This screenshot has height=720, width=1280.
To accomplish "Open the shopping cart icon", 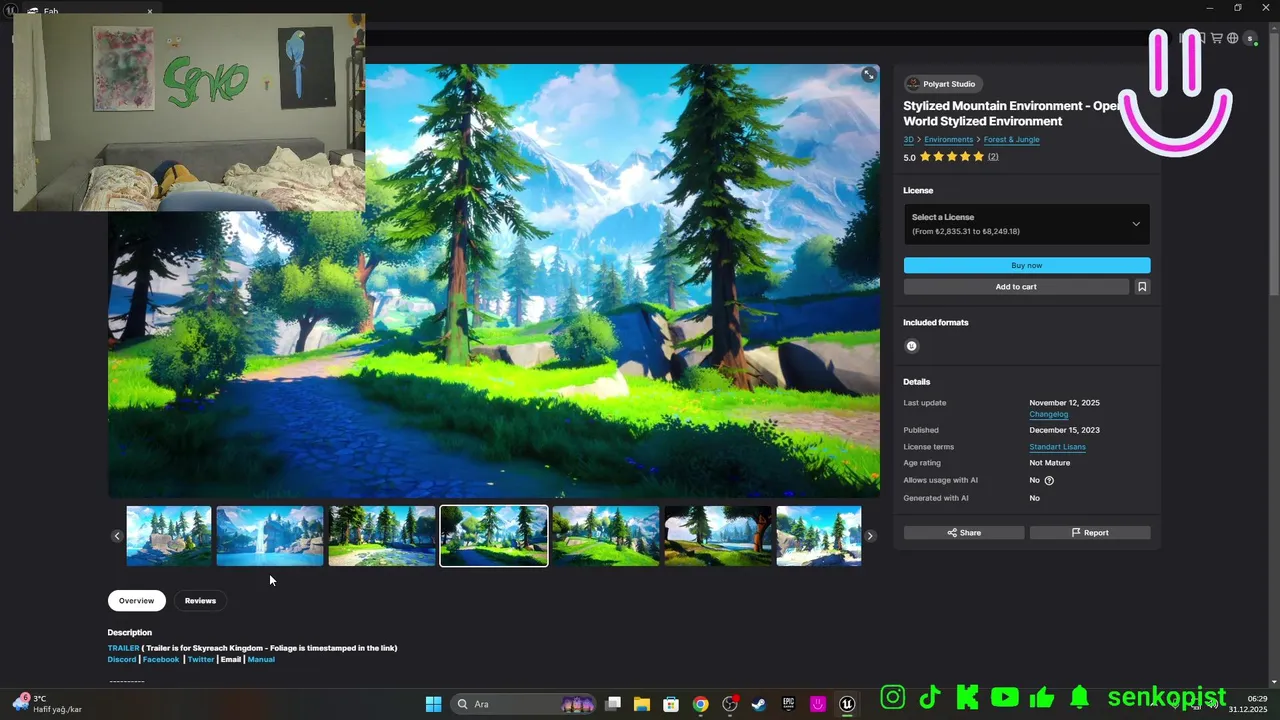I will coord(1217,38).
